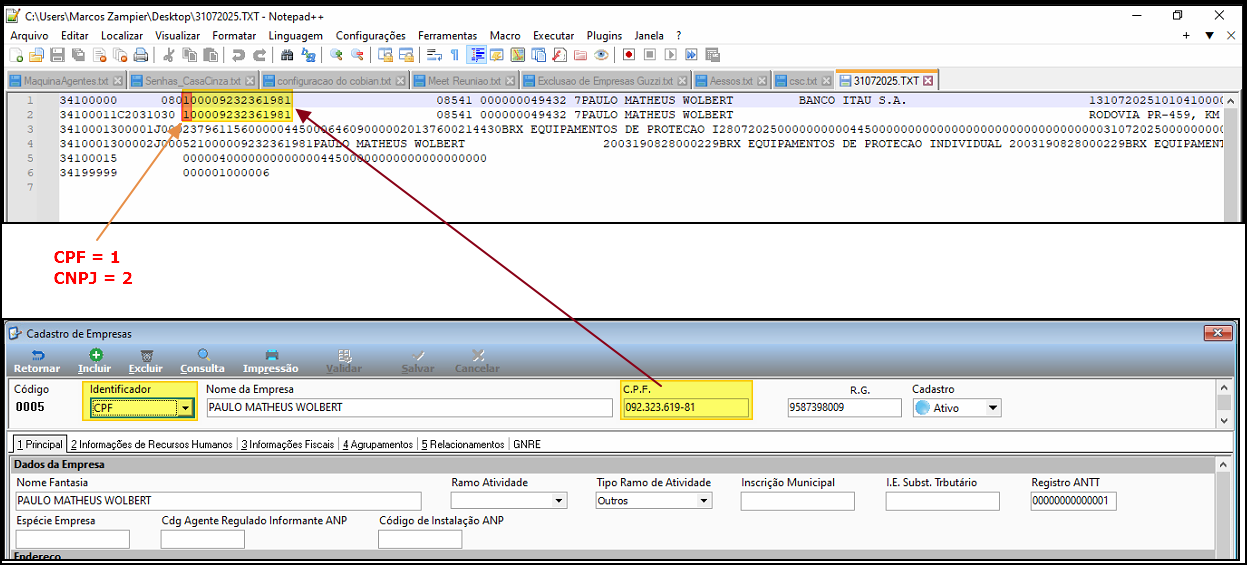The image size is (1247, 565).
Task: Start macro recording with red dot icon
Action: click(x=629, y=55)
